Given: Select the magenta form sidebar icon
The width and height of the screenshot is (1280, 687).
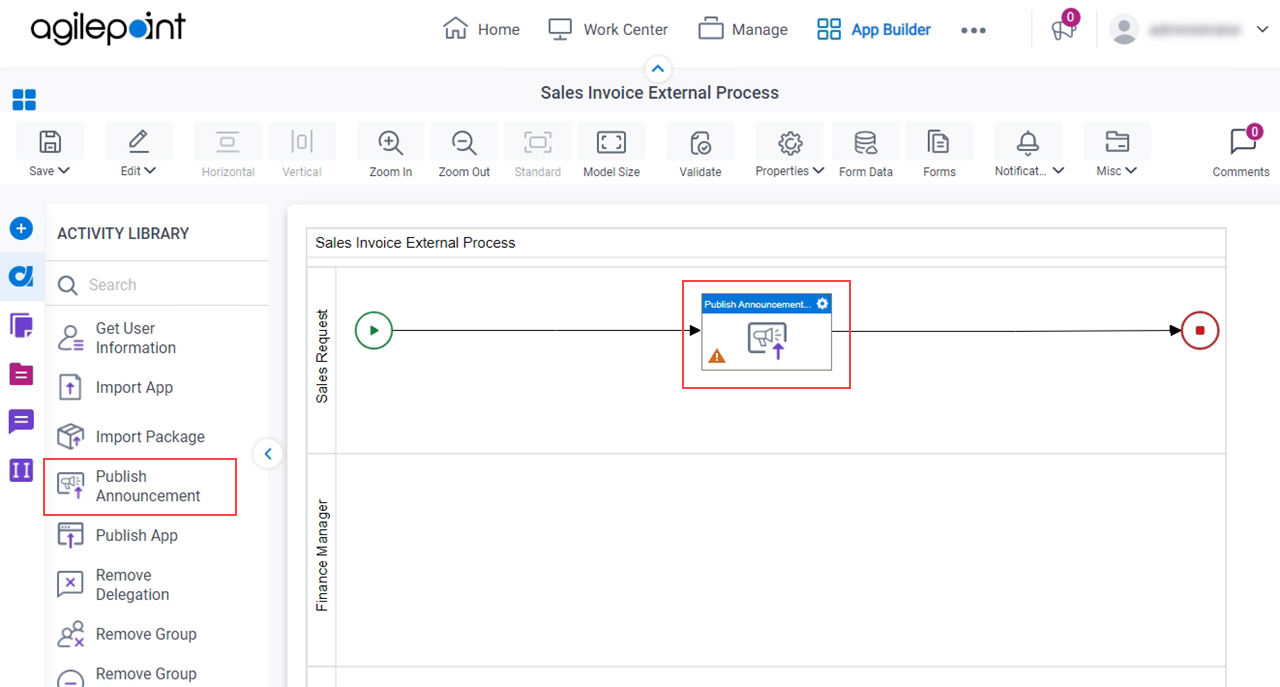Looking at the screenshot, I should (x=21, y=374).
